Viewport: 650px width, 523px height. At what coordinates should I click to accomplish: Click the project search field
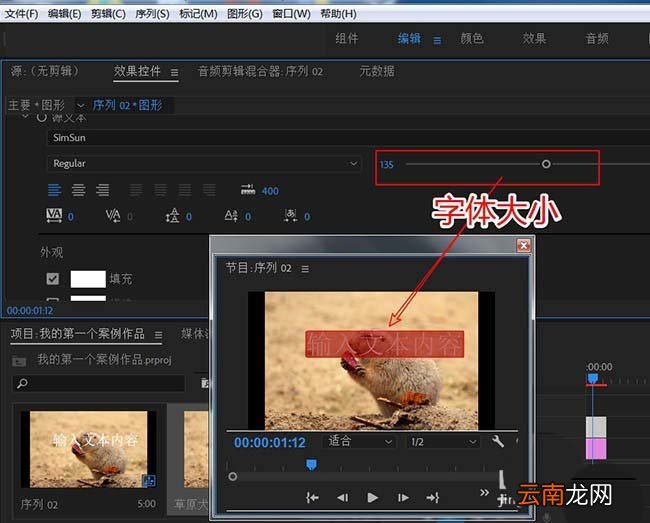click(99, 383)
